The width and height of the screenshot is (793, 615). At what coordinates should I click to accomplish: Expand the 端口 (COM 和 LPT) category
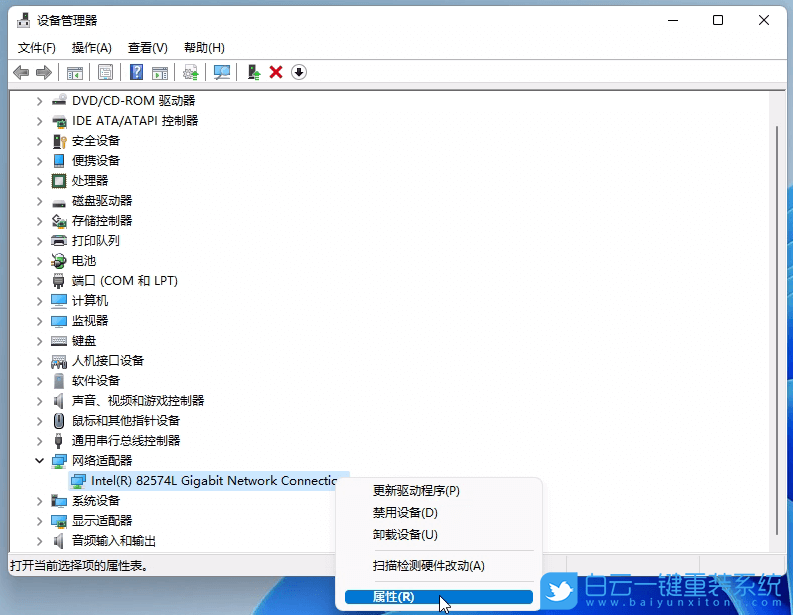tap(39, 281)
